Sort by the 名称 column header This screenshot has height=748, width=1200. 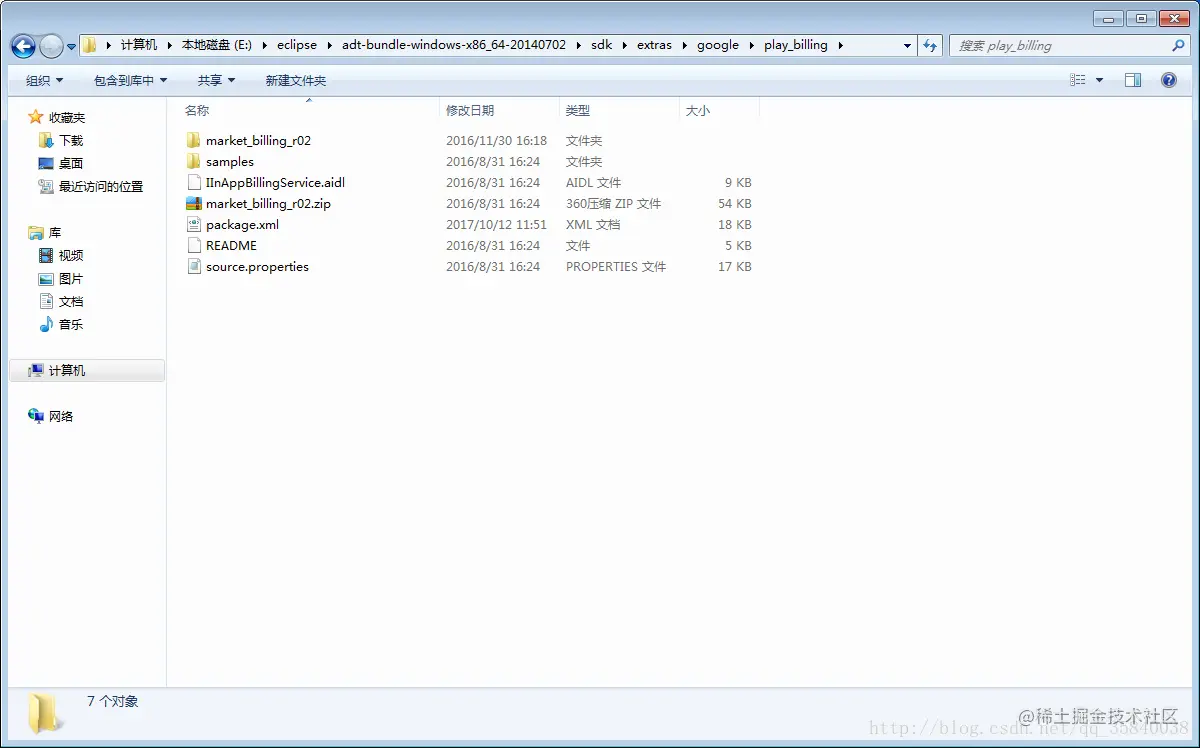(x=197, y=110)
